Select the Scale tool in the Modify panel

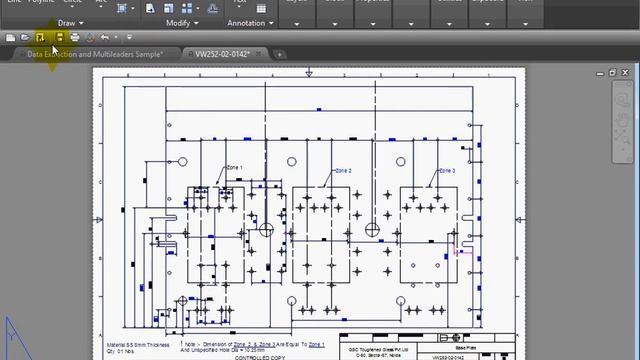[x=169, y=9]
